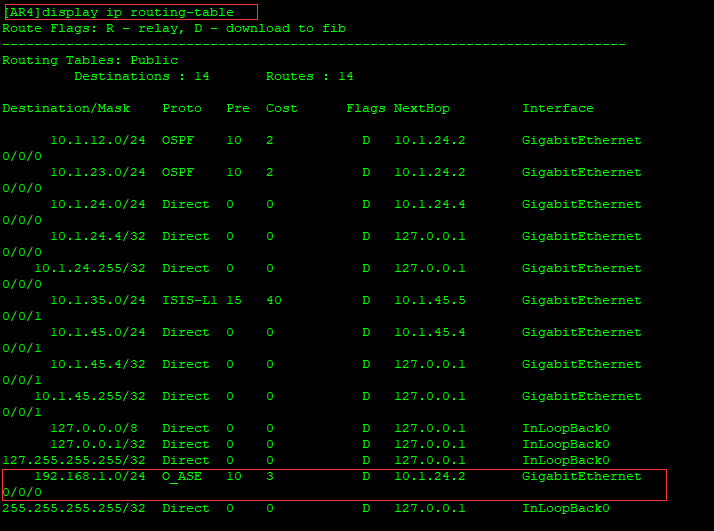Click the 'Pre' column header

click(x=238, y=108)
